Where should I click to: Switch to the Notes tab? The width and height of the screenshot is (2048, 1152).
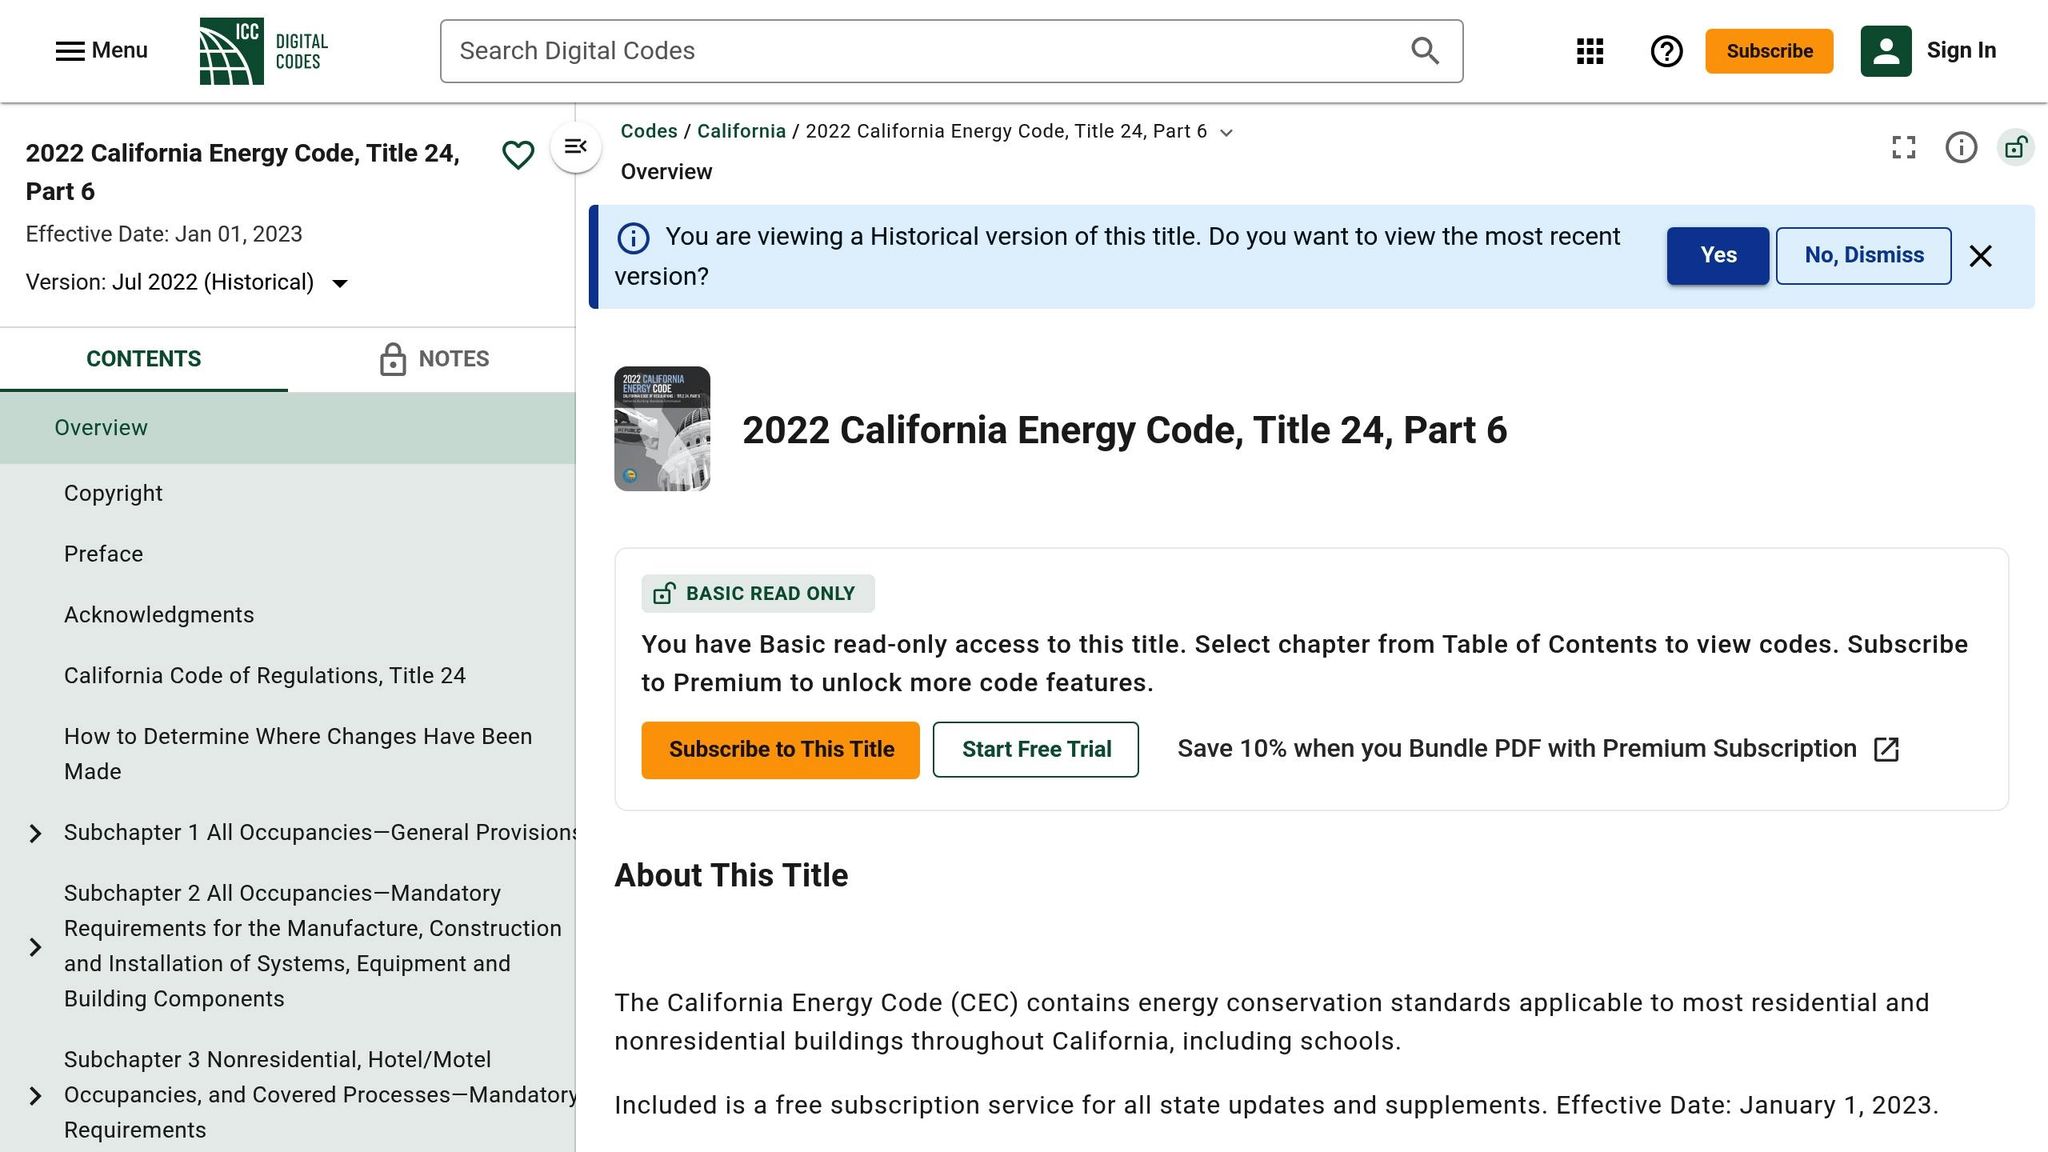coord(433,359)
